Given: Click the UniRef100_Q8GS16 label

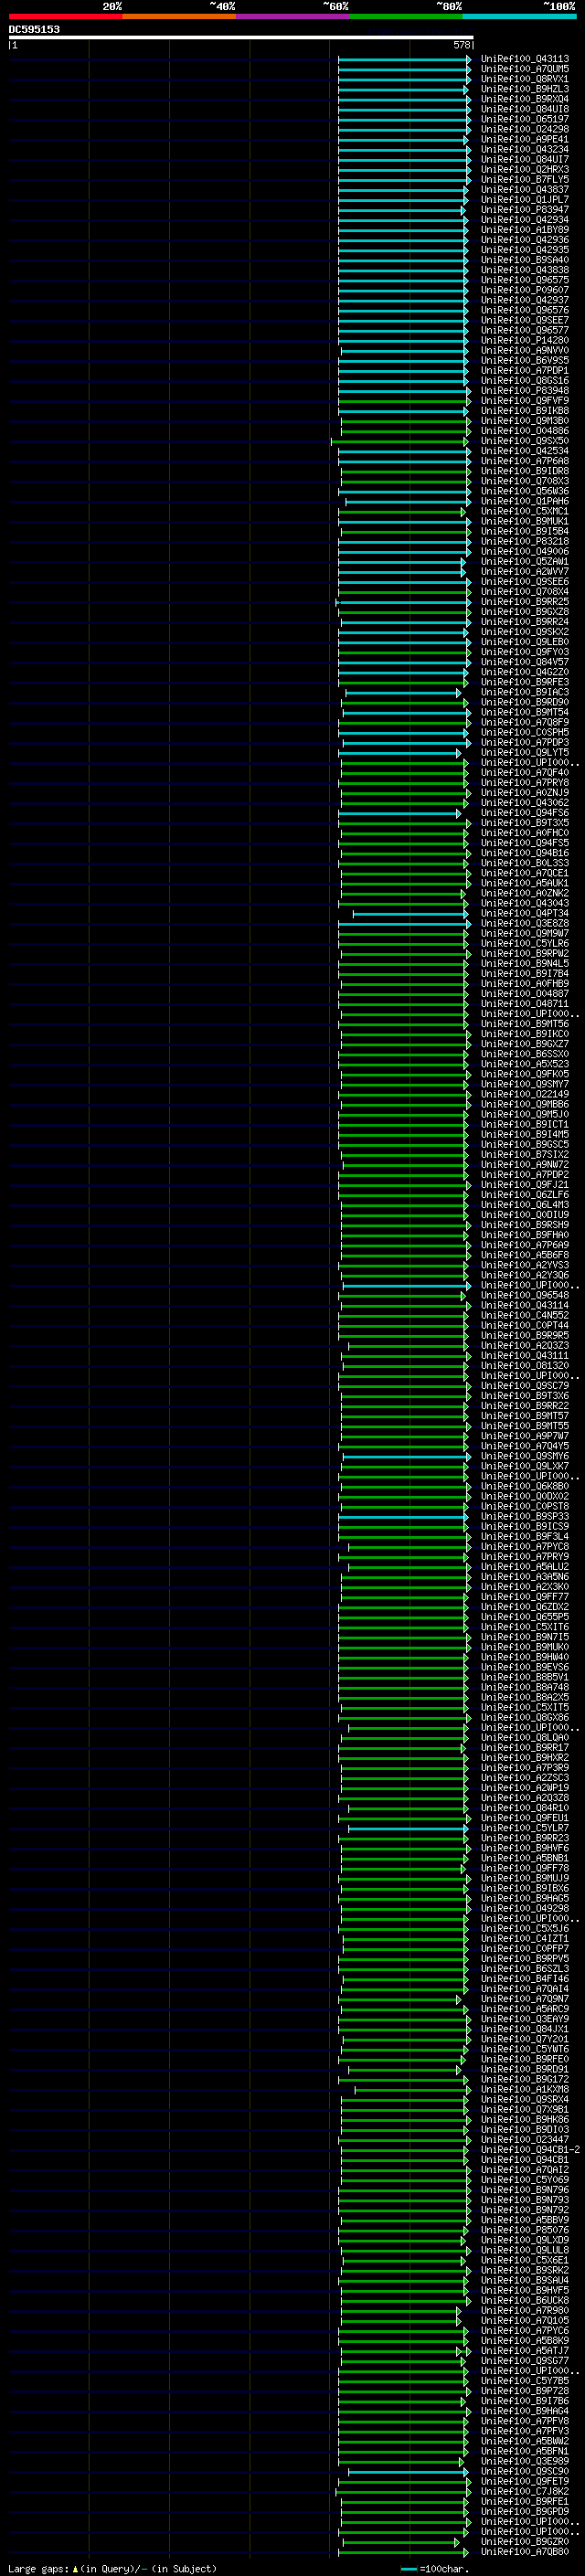Looking at the screenshot, I should (x=525, y=380).
